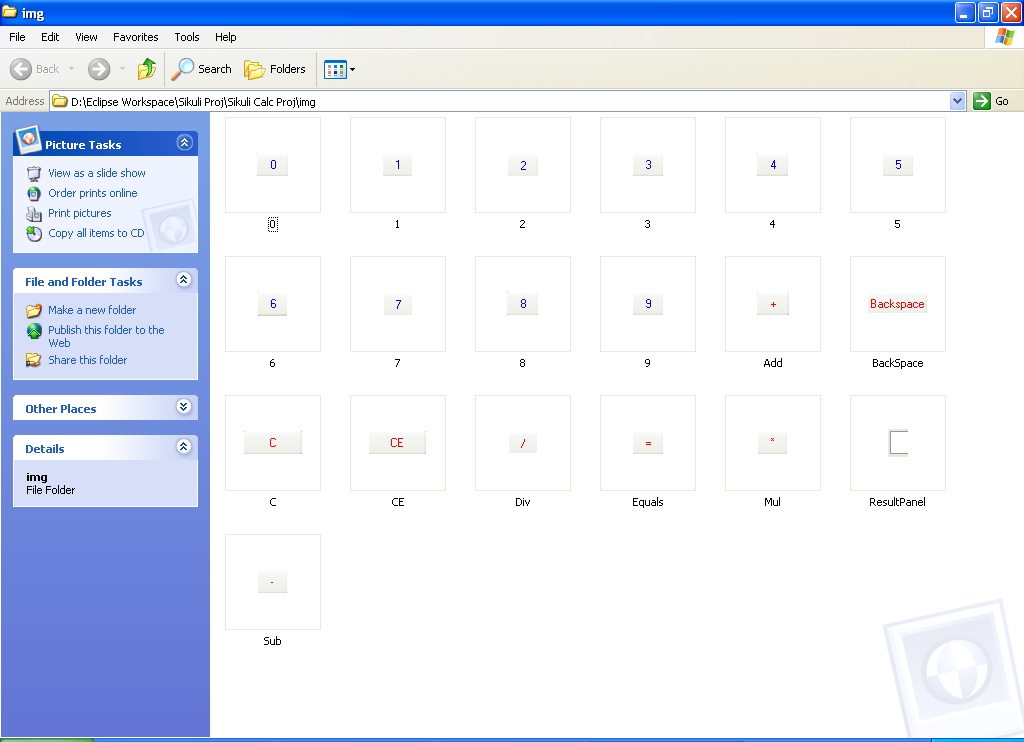Open the Tools menu

click(x=186, y=37)
